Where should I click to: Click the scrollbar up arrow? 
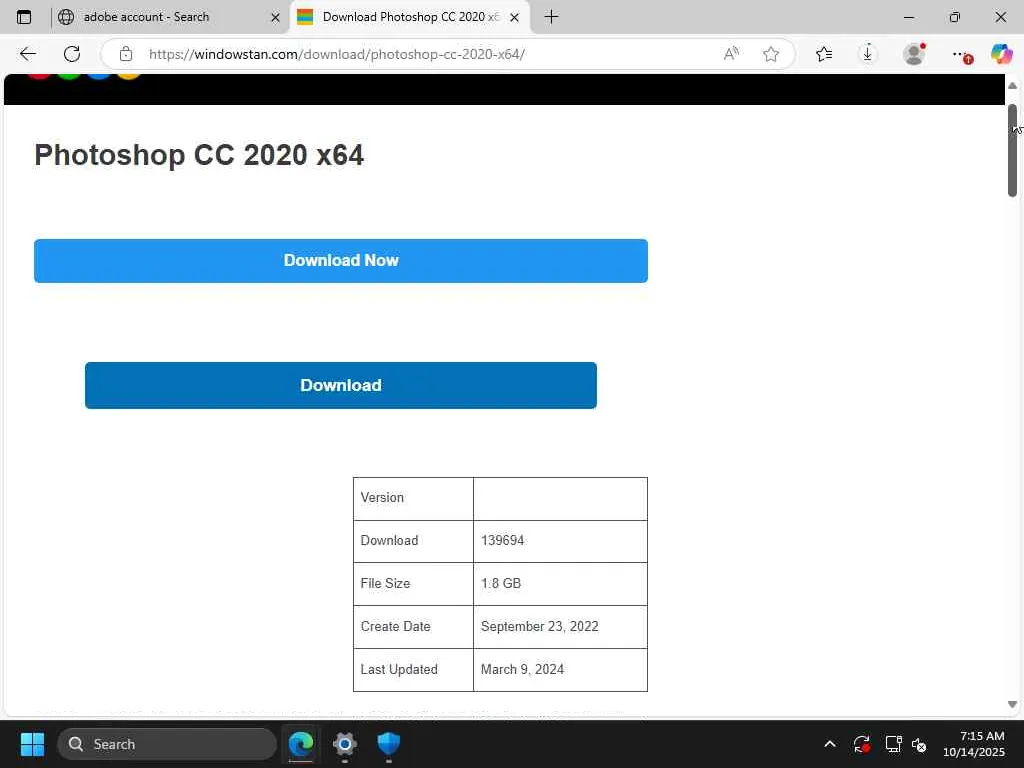[x=1012, y=86]
